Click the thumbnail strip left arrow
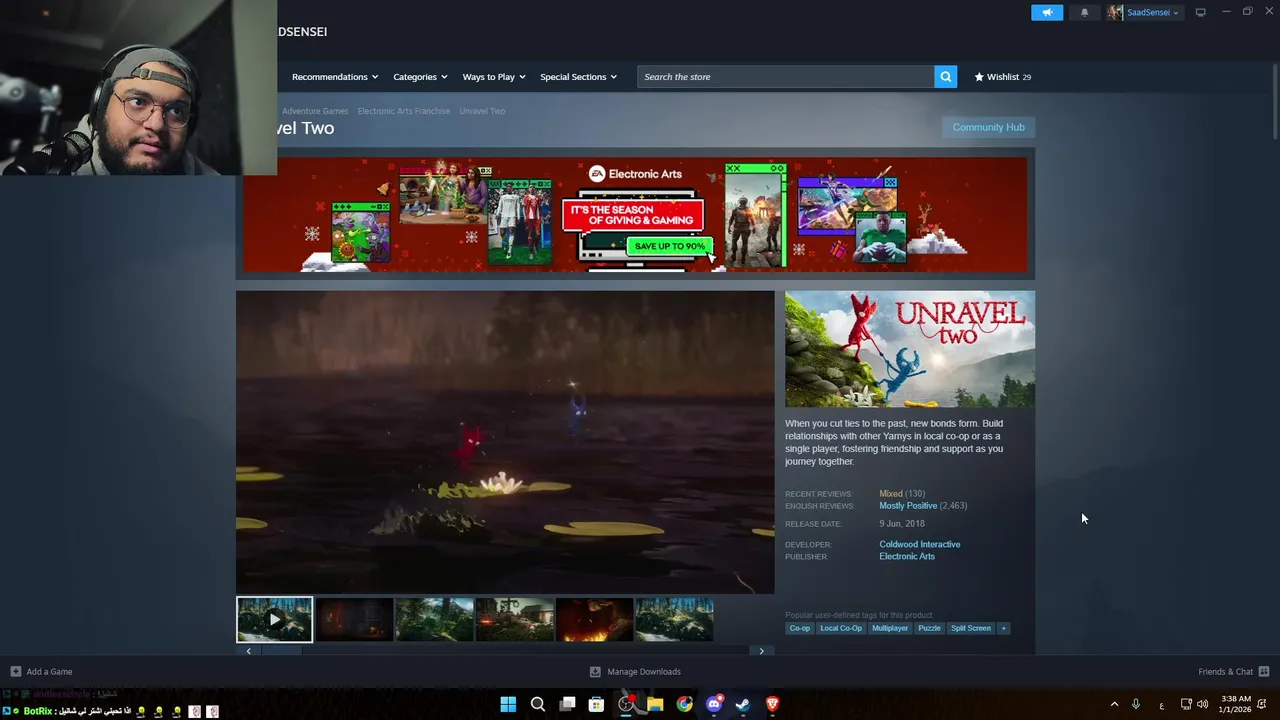Screen dimensions: 1280x720 (249, 651)
